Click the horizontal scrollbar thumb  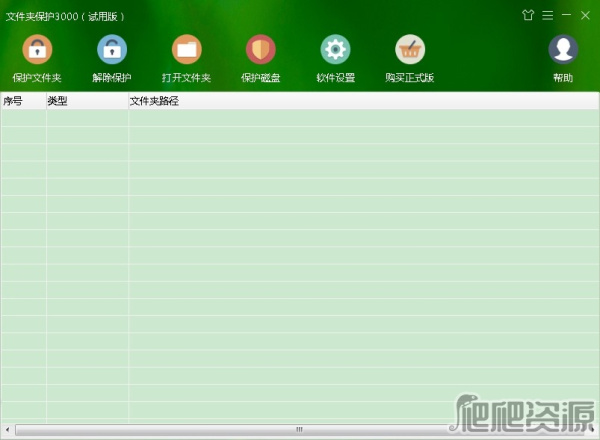coord(300,430)
